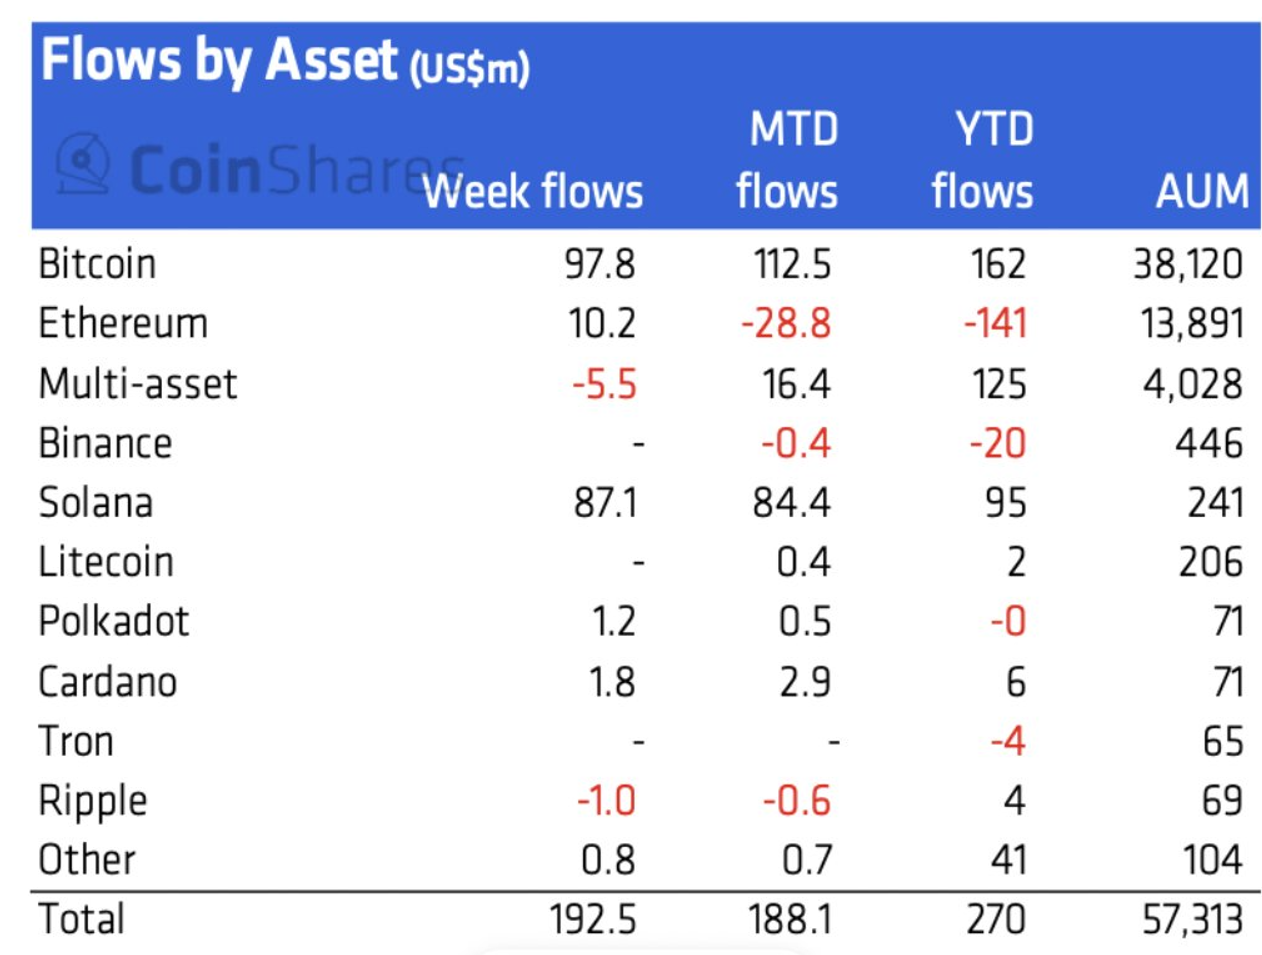Select the Bitcoin row label
This screenshot has height=955, width=1262.
click(97, 264)
